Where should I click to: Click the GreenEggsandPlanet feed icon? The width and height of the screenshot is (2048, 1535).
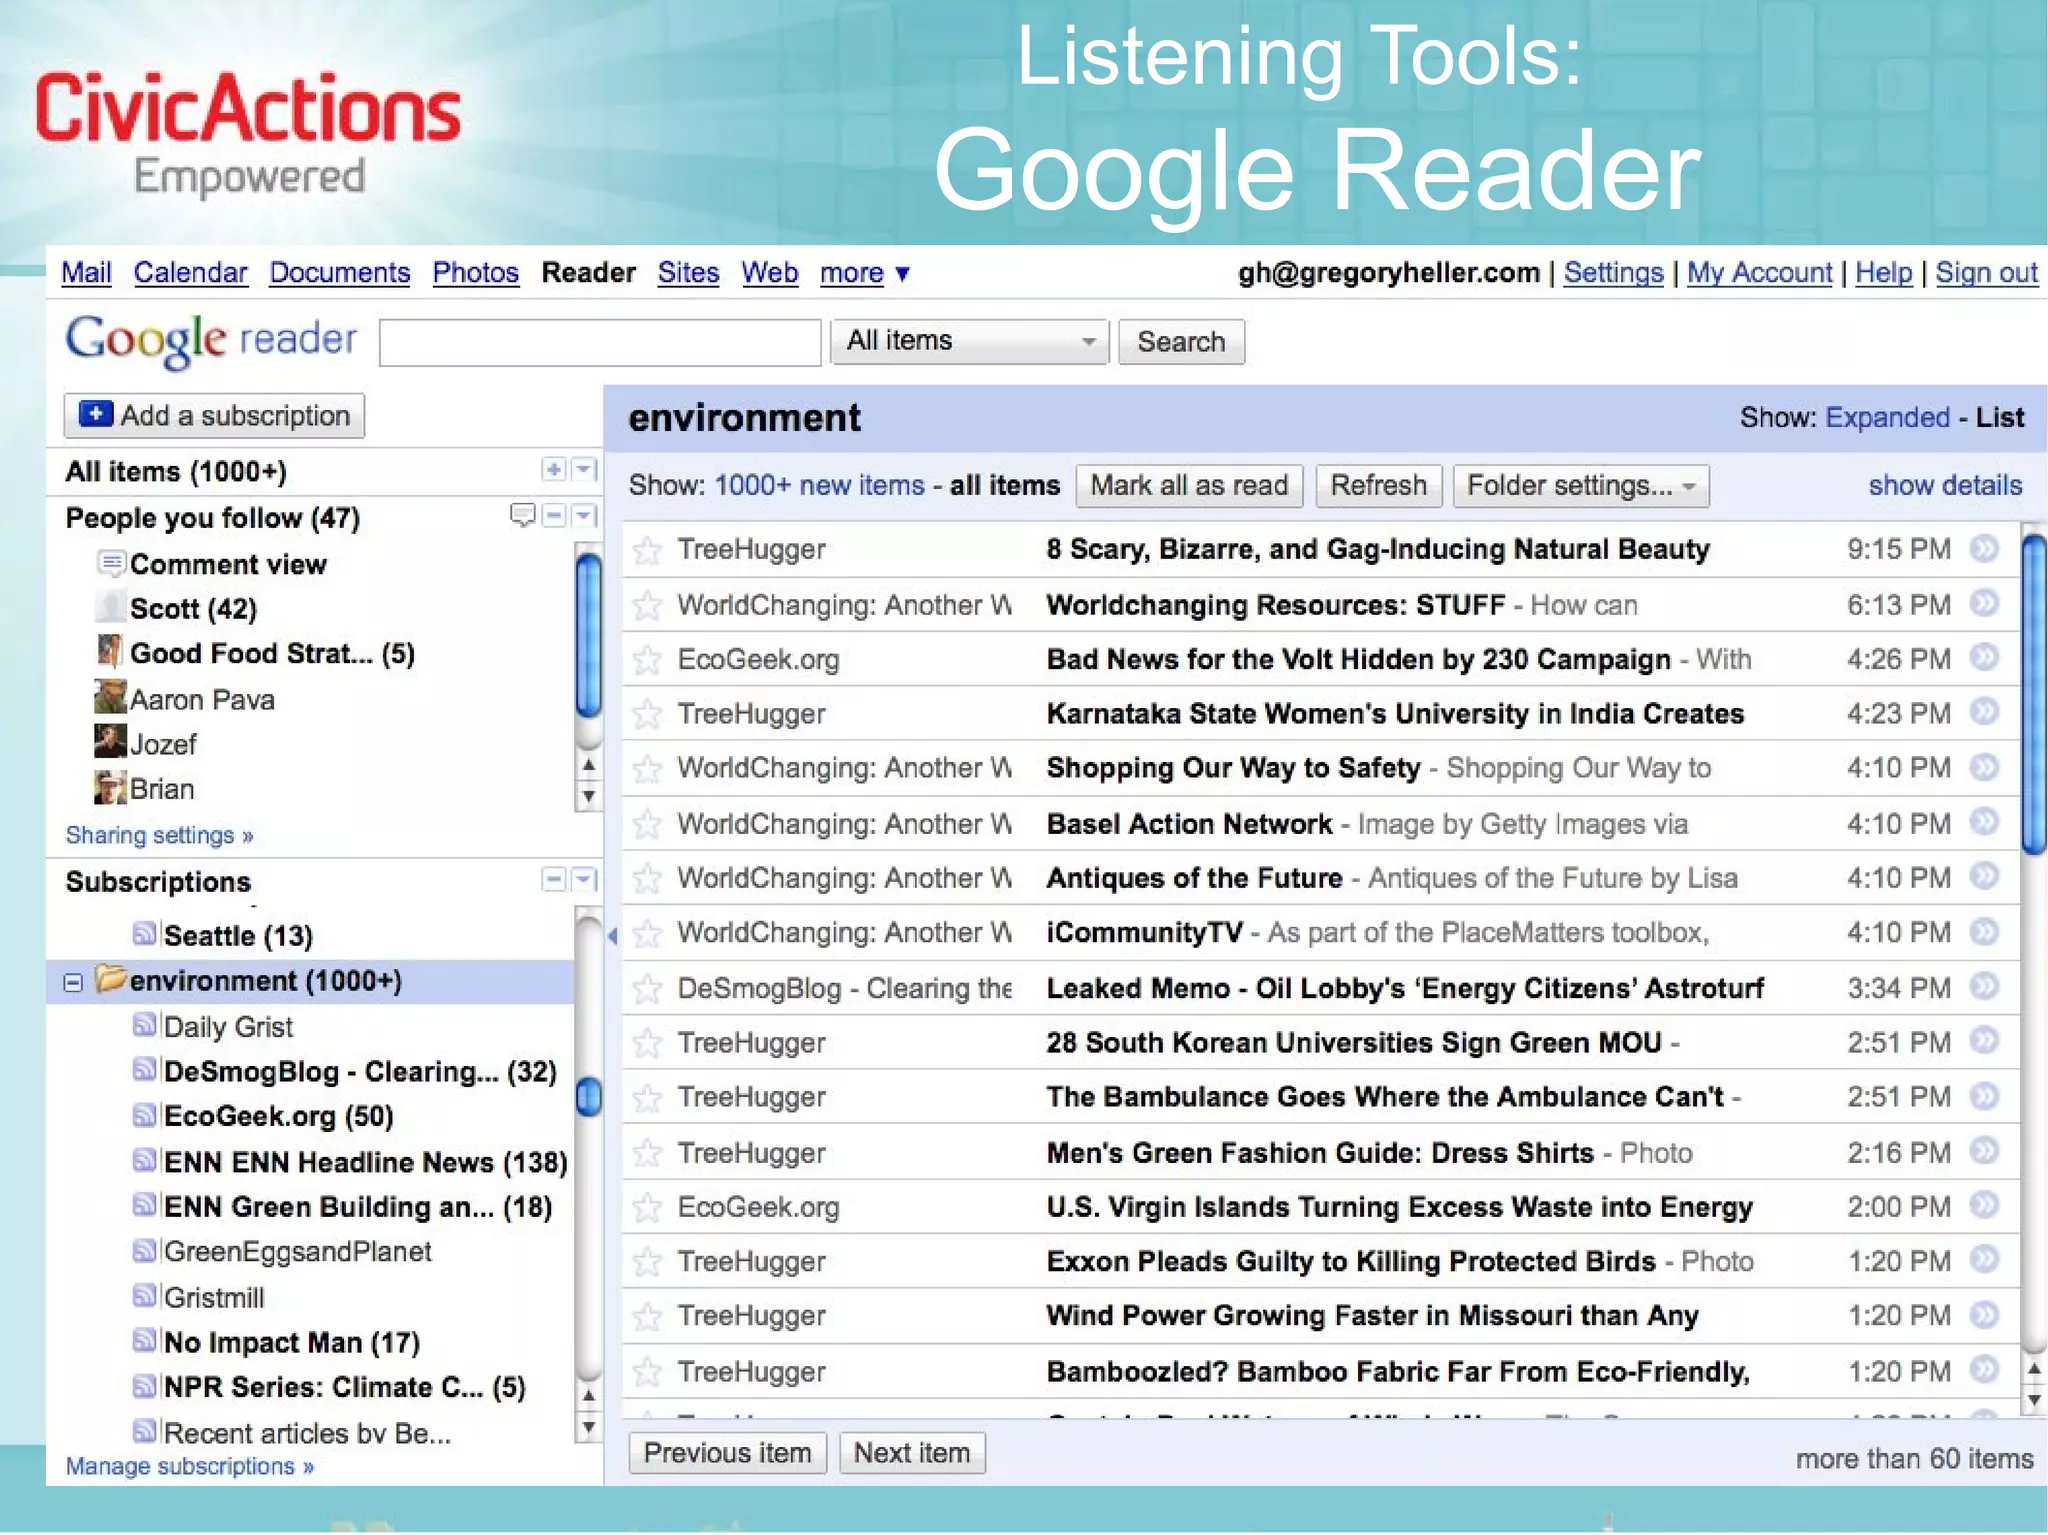click(x=145, y=1250)
